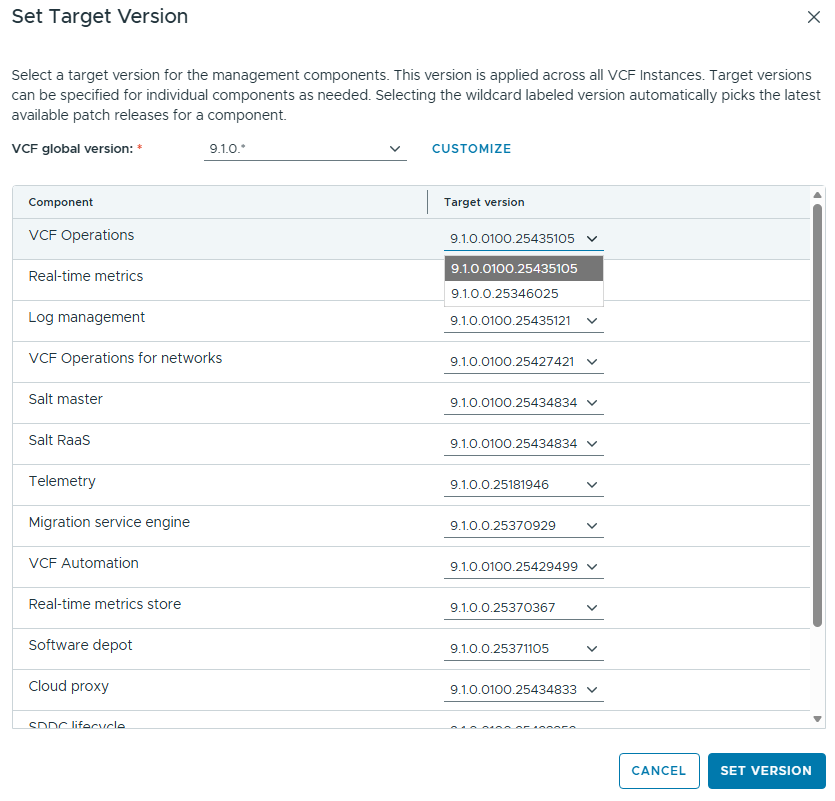Select the Salt RaaS row label

[x=60, y=440]
